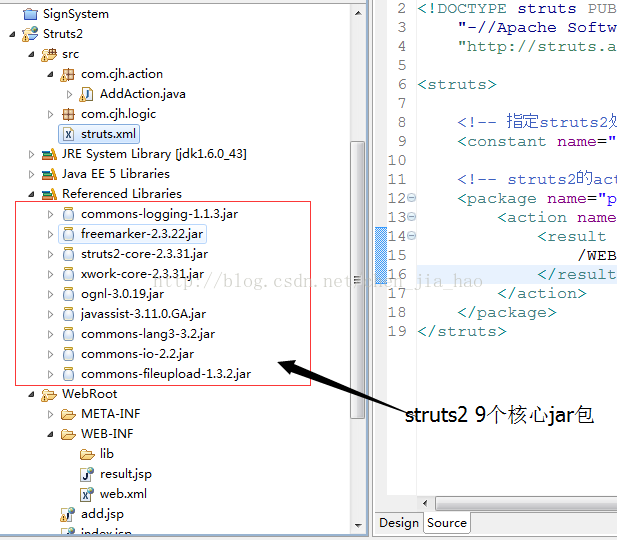The height and width of the screenshot is (540, 617).
Task: Select the freemarker-2.3.22.jar label
Action: pos(142,234)
